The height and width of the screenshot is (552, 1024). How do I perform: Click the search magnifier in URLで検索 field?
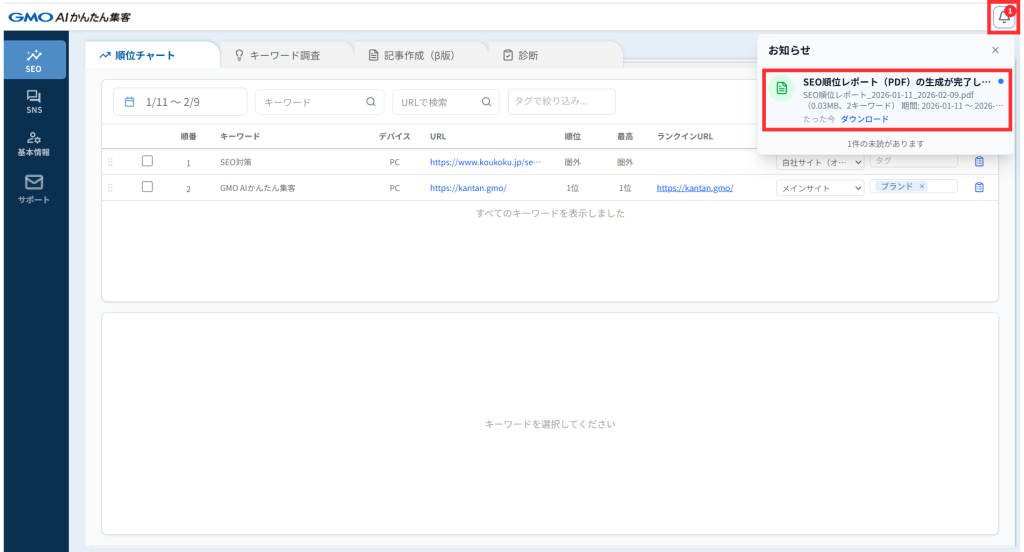(486, 101)
